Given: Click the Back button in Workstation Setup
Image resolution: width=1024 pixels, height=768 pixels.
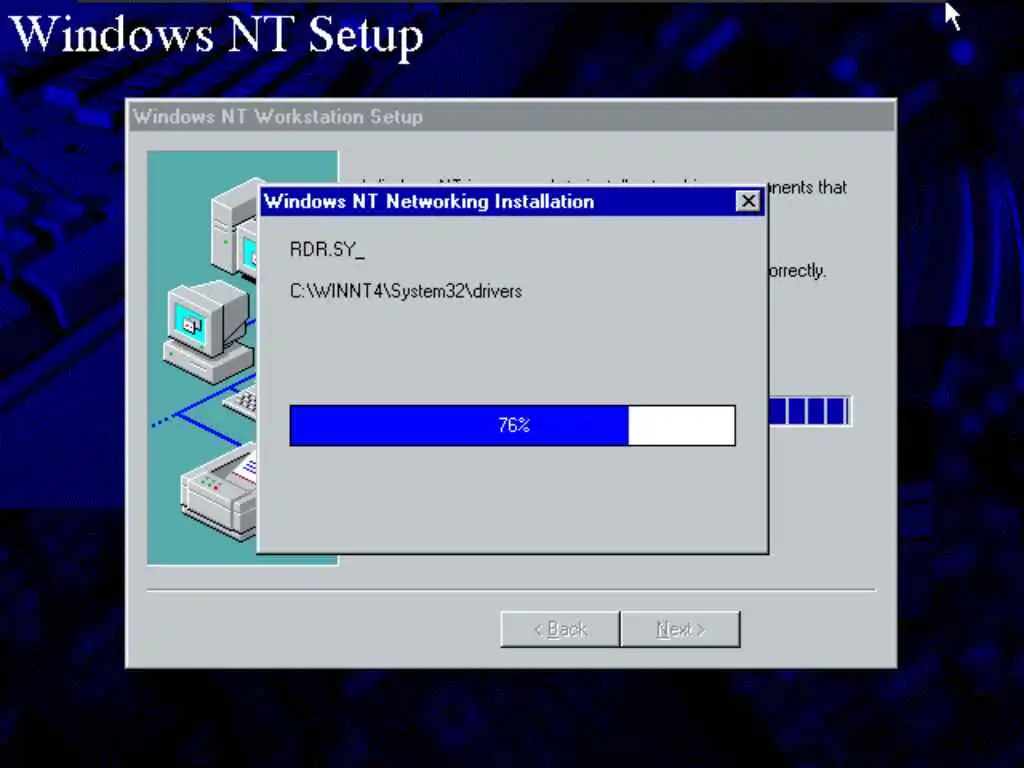Looking at the screenshot, I should (x=560, y=629).
